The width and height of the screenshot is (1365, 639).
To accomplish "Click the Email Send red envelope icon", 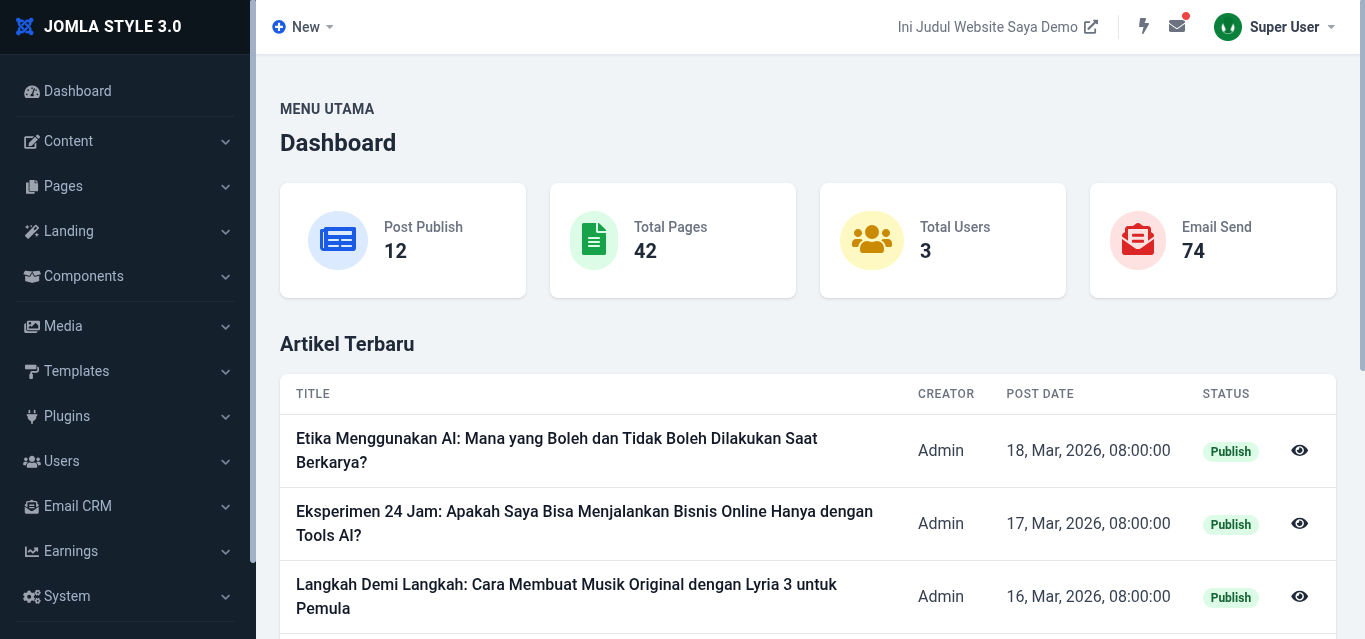I will pos(1138,240).
